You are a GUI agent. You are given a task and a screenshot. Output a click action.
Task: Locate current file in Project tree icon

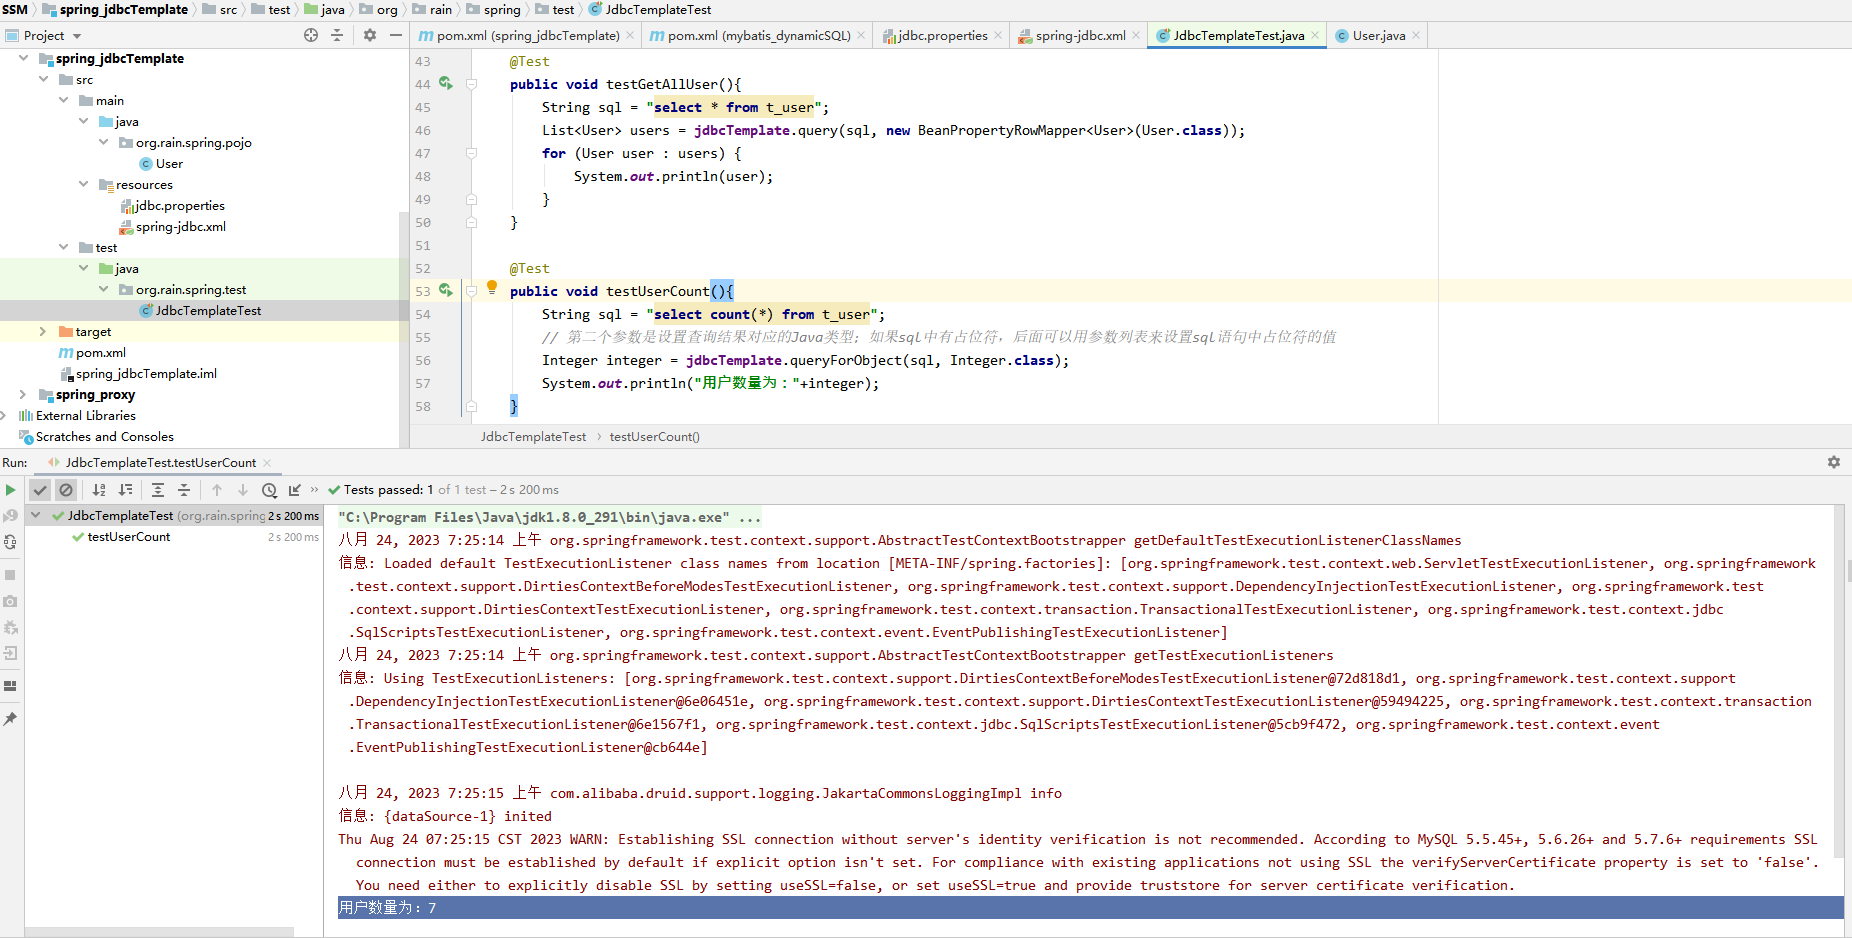(x=311, y=35)
